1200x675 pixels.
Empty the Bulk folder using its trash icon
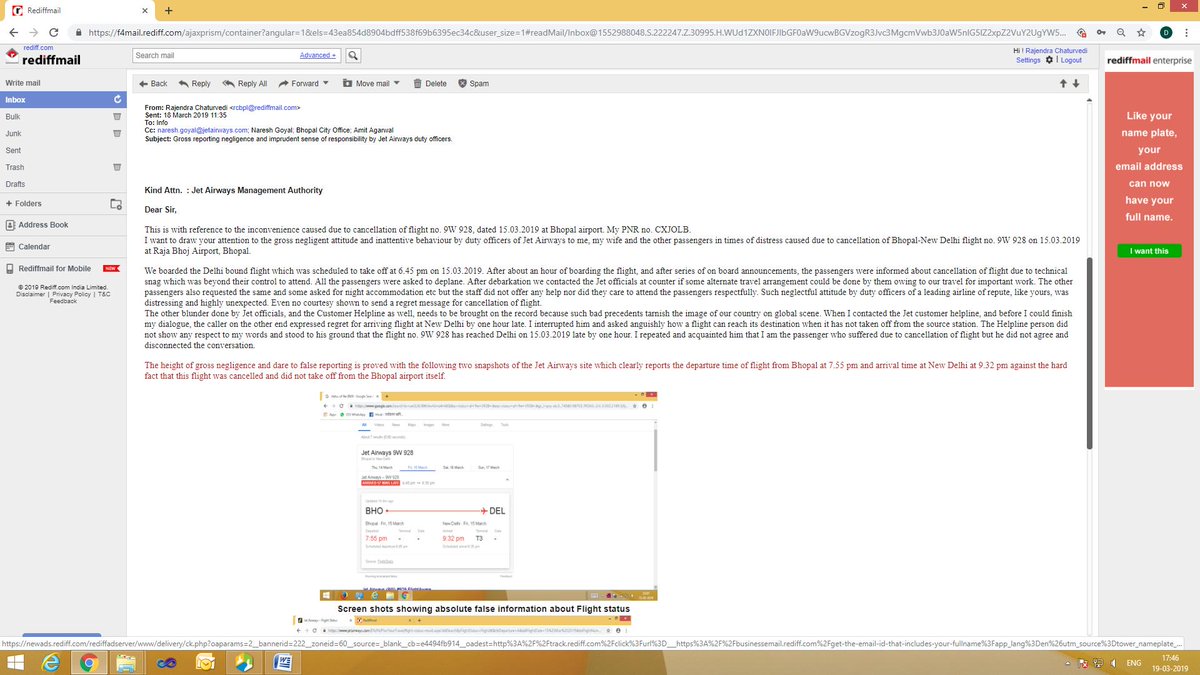coord(117,116)
